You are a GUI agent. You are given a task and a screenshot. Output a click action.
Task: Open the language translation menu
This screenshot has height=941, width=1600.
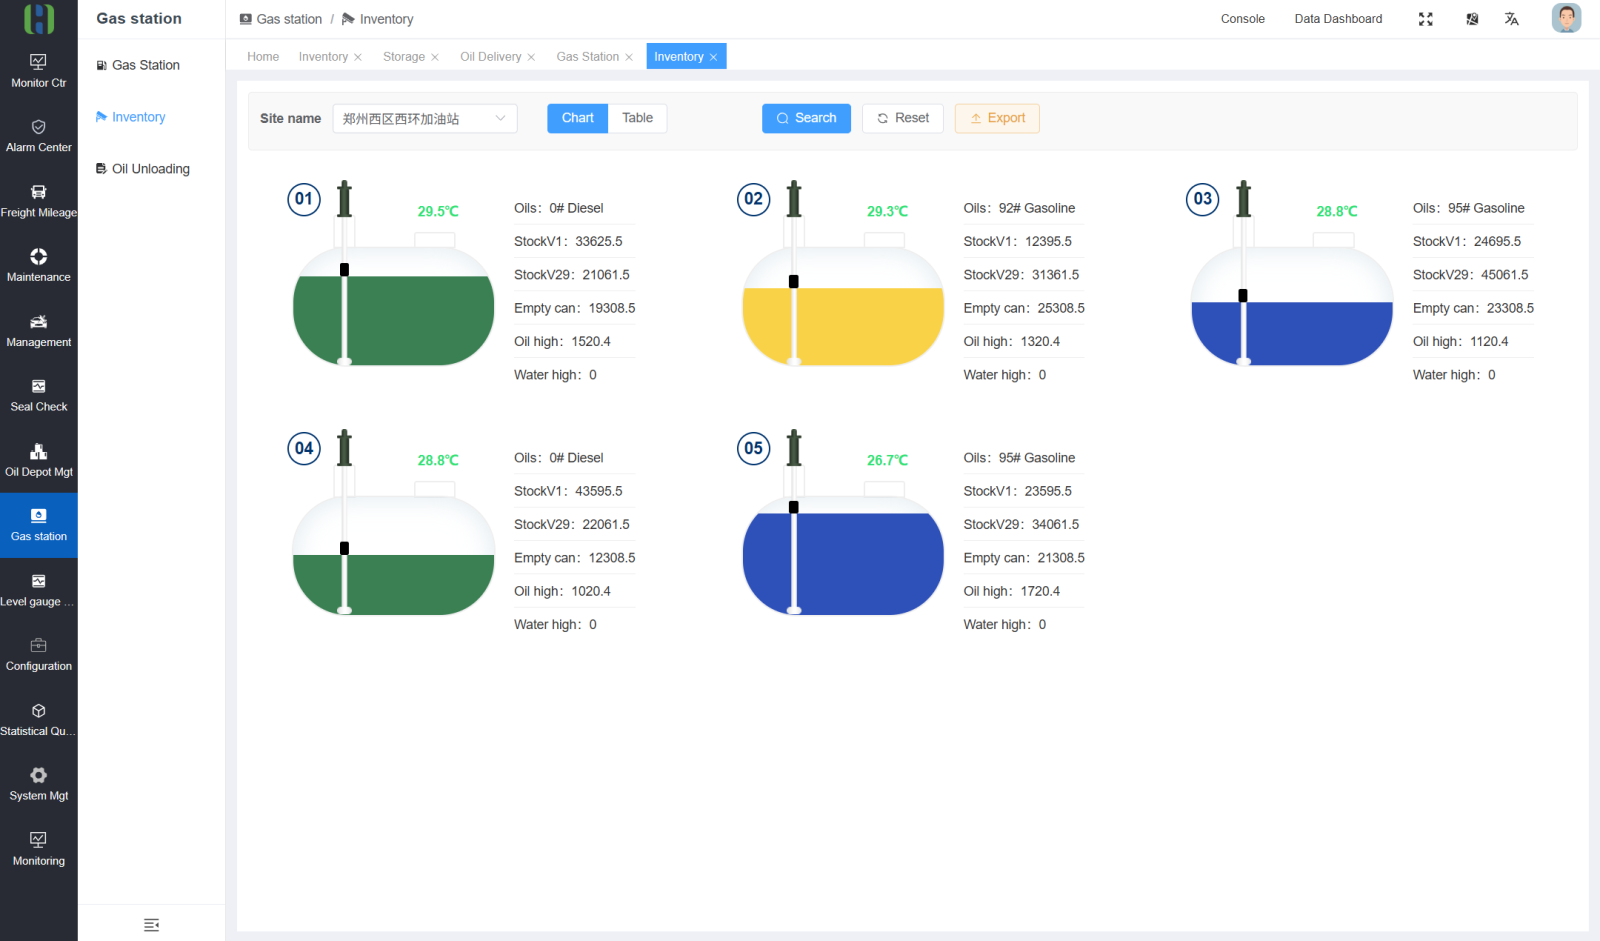(1512, 19)
